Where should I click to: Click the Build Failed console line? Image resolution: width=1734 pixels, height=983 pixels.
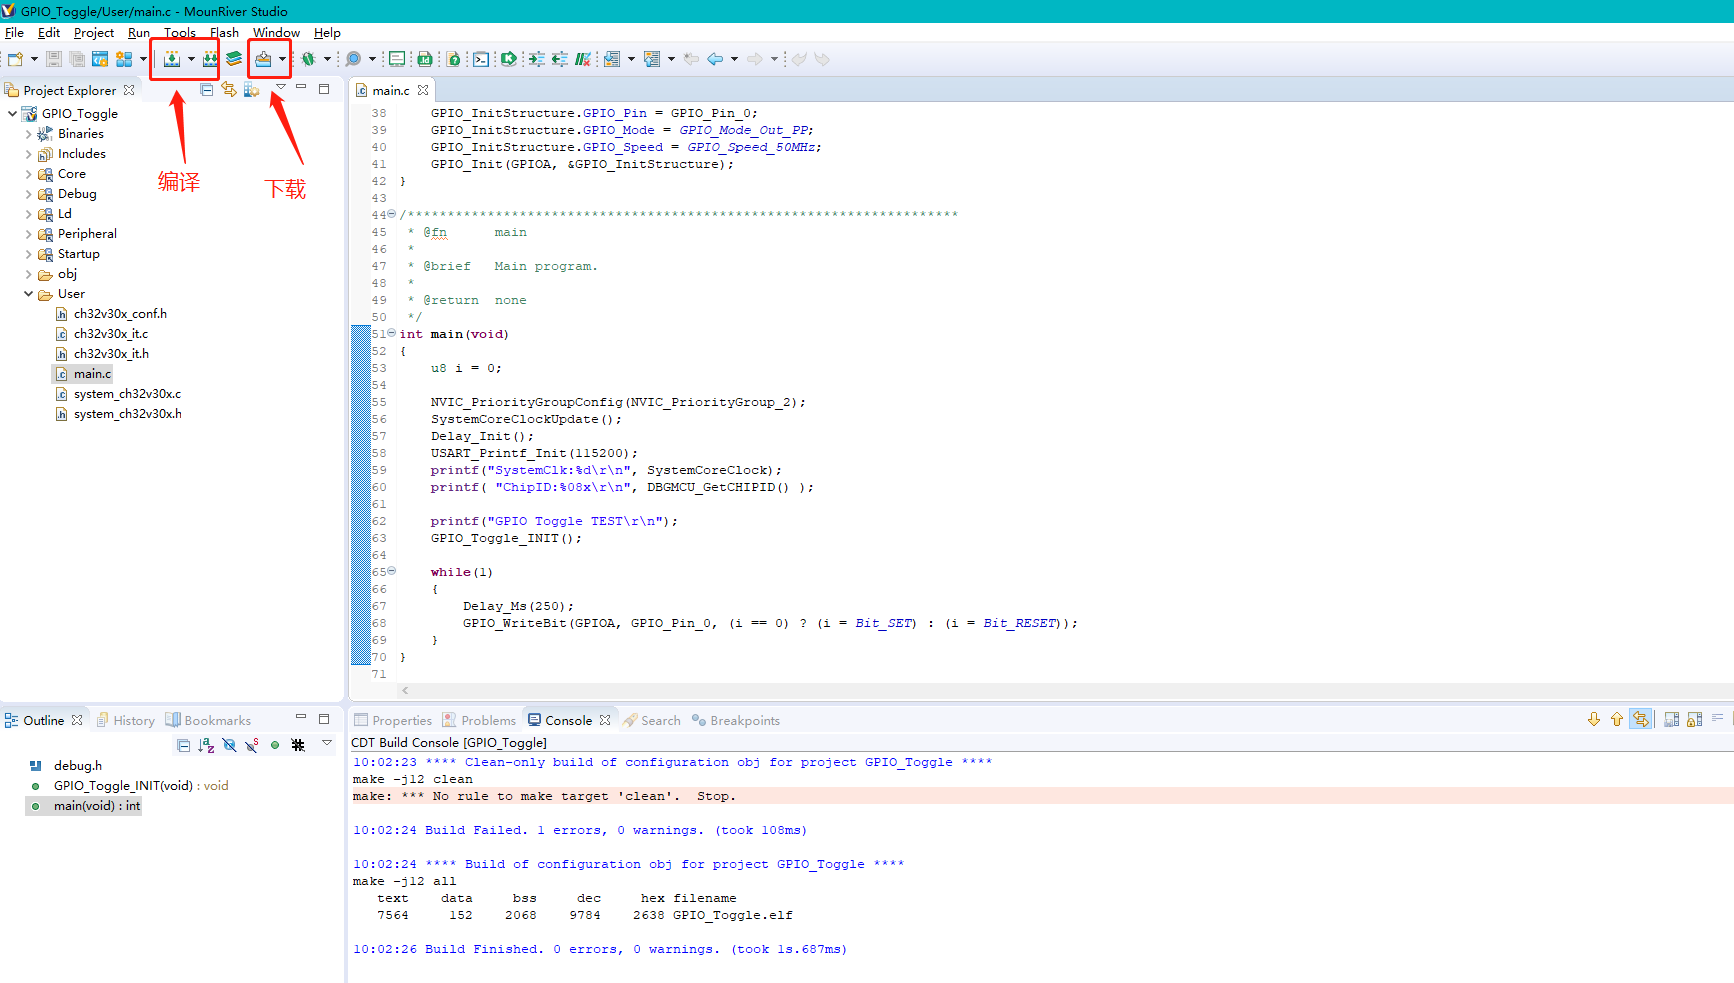point(580,830)
